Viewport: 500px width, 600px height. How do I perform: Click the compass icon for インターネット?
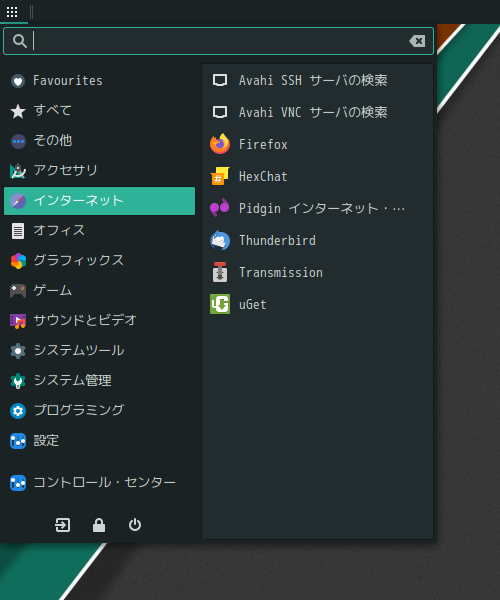click(18, 201)
